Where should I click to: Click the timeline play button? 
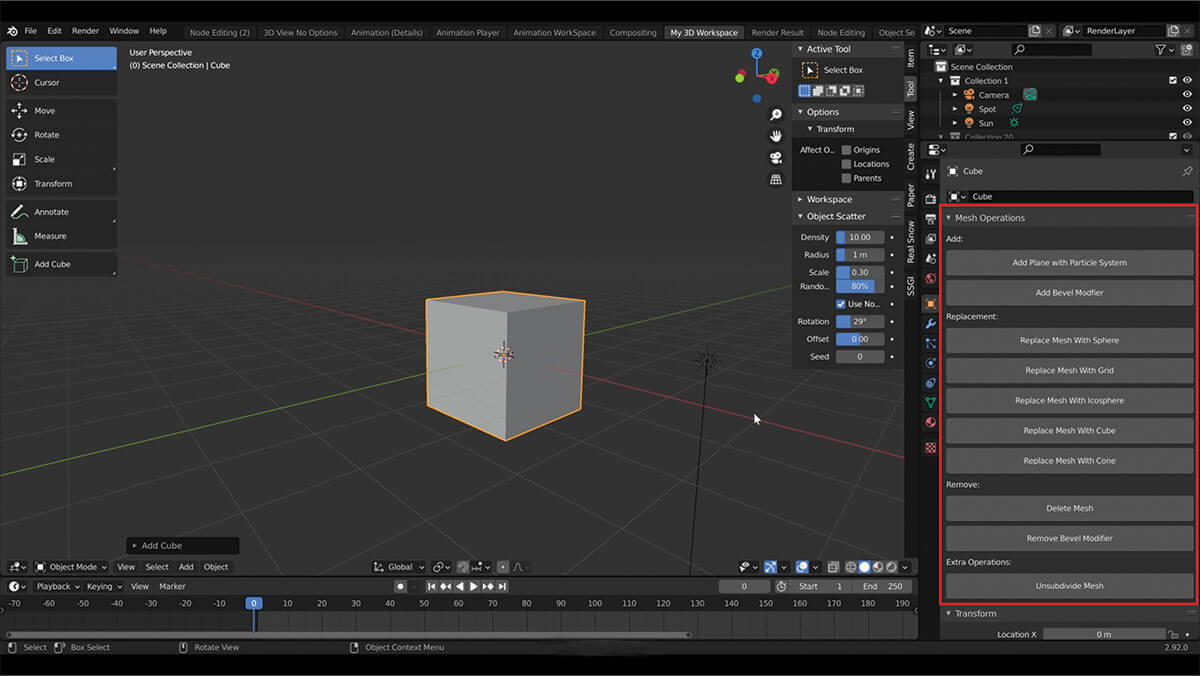[474, 587]
